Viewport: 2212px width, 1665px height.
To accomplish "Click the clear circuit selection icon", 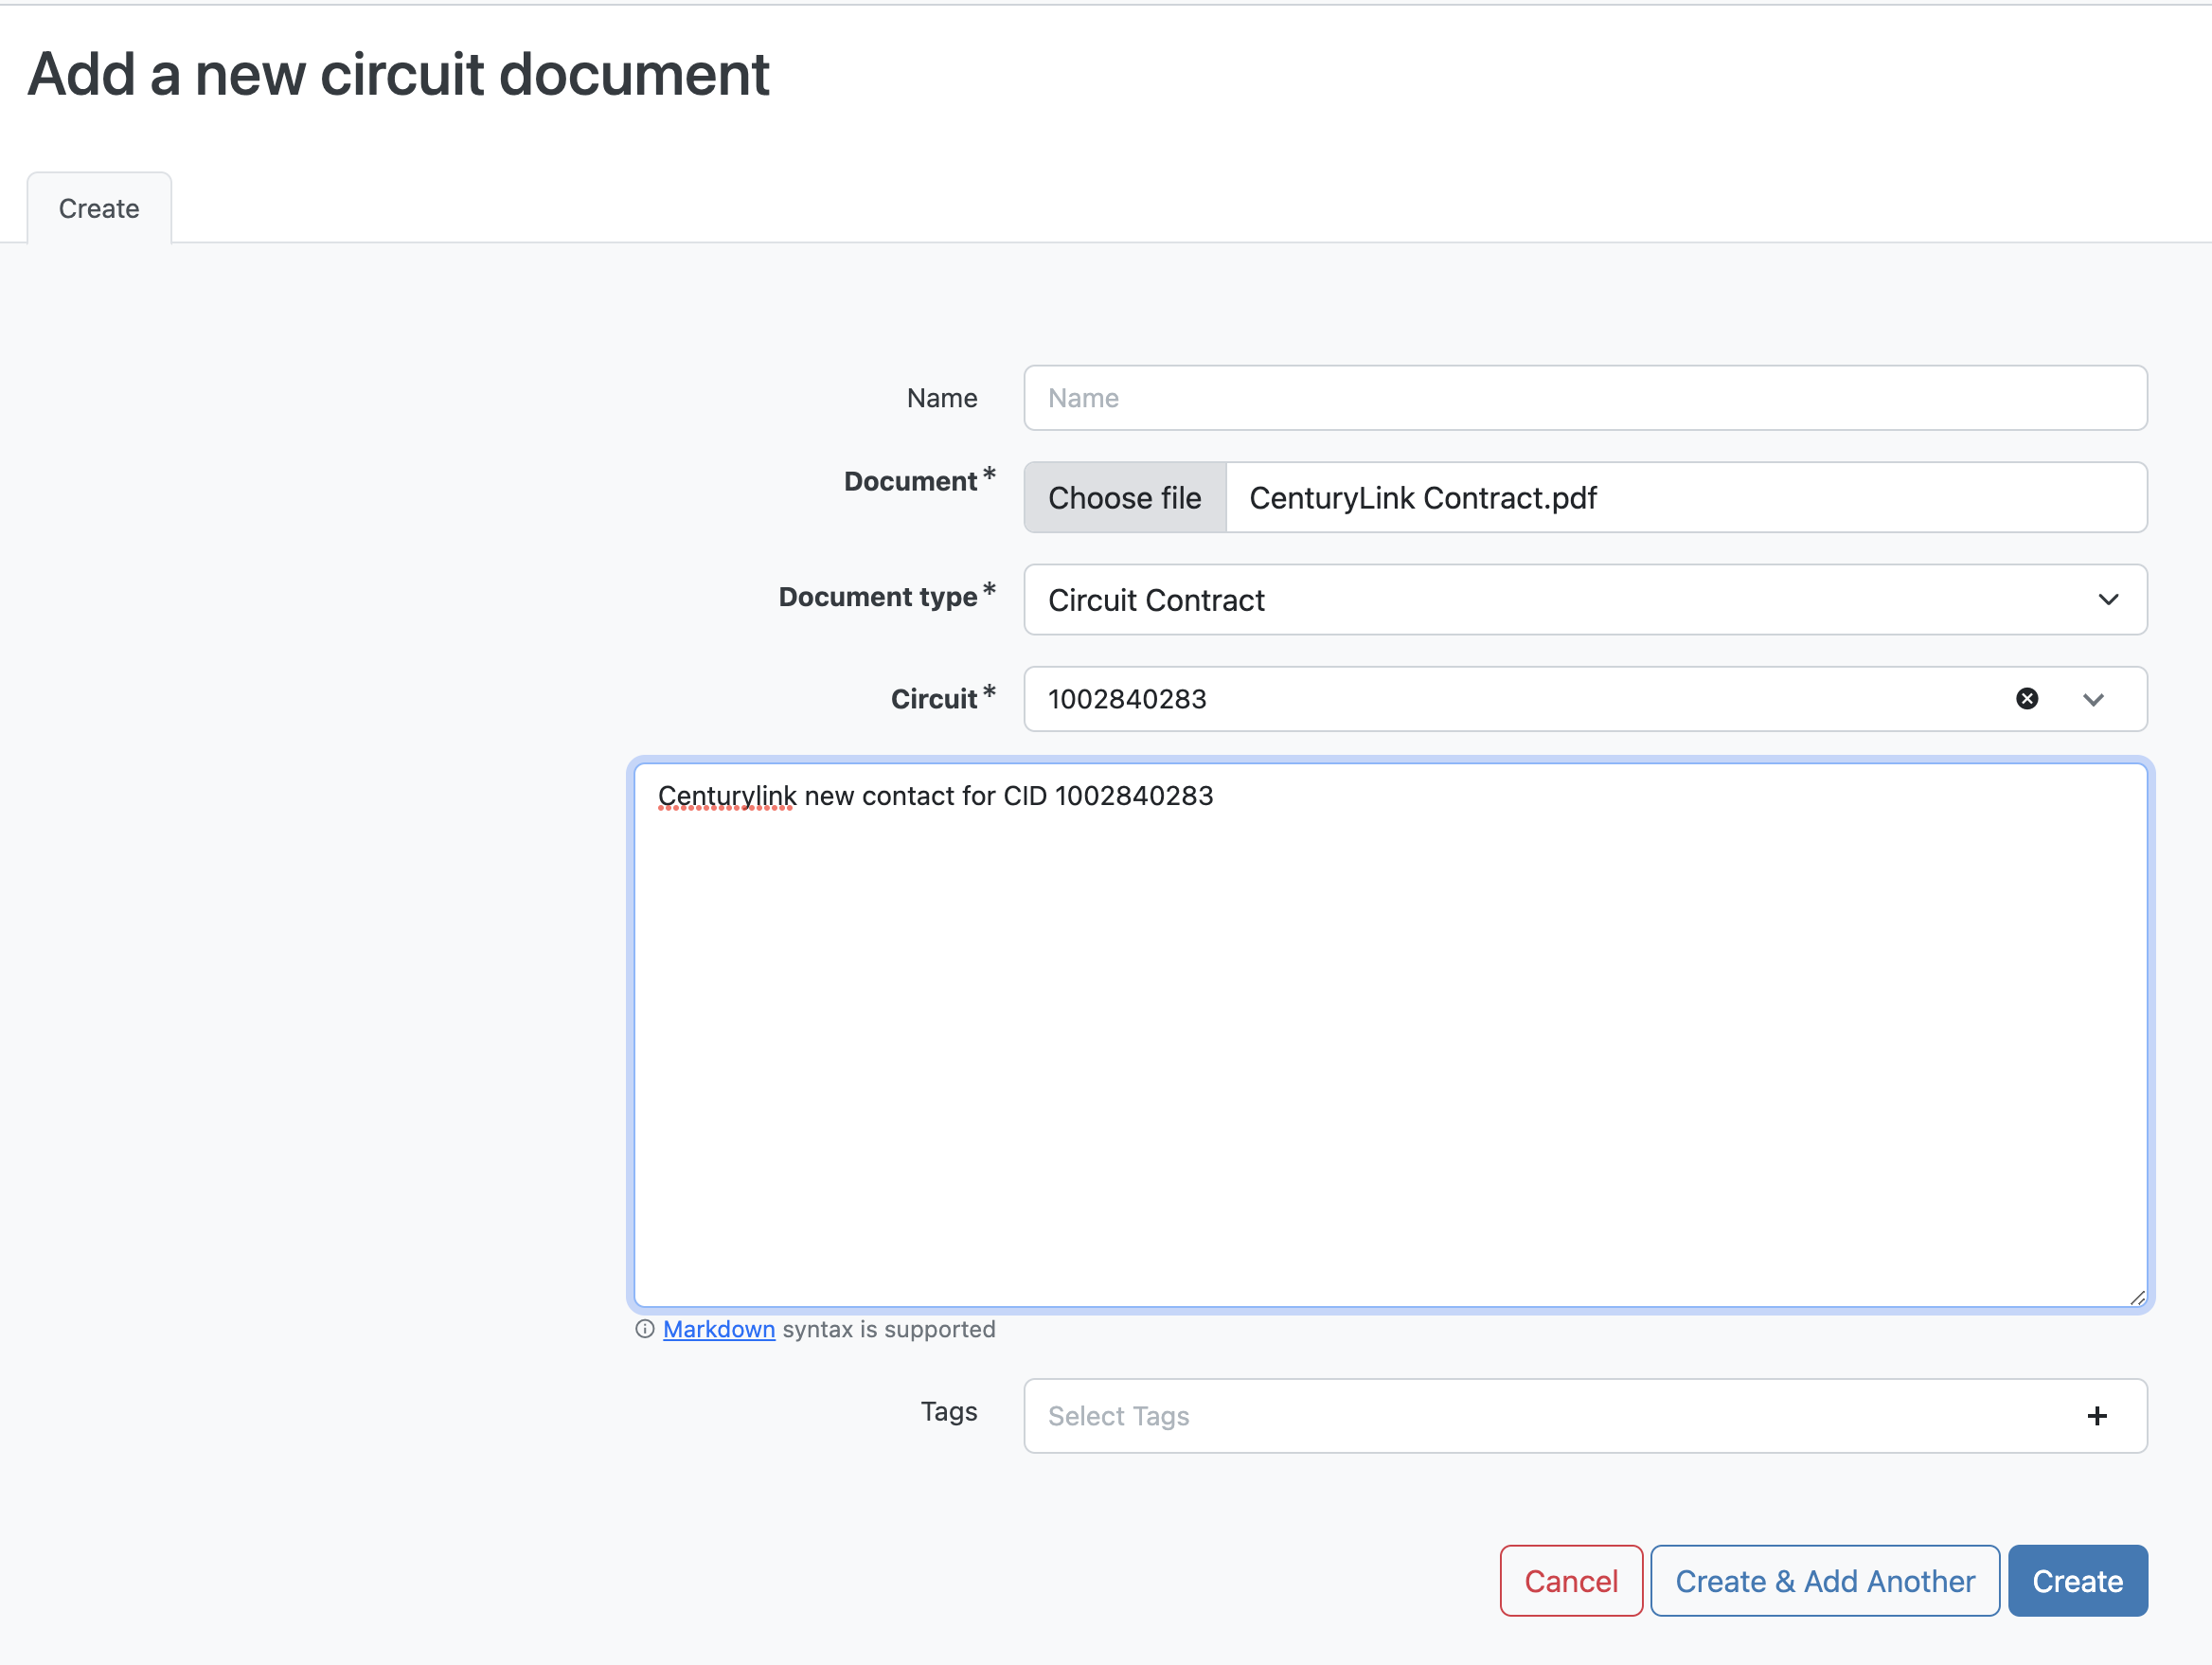I will [x=2026, y=698].
